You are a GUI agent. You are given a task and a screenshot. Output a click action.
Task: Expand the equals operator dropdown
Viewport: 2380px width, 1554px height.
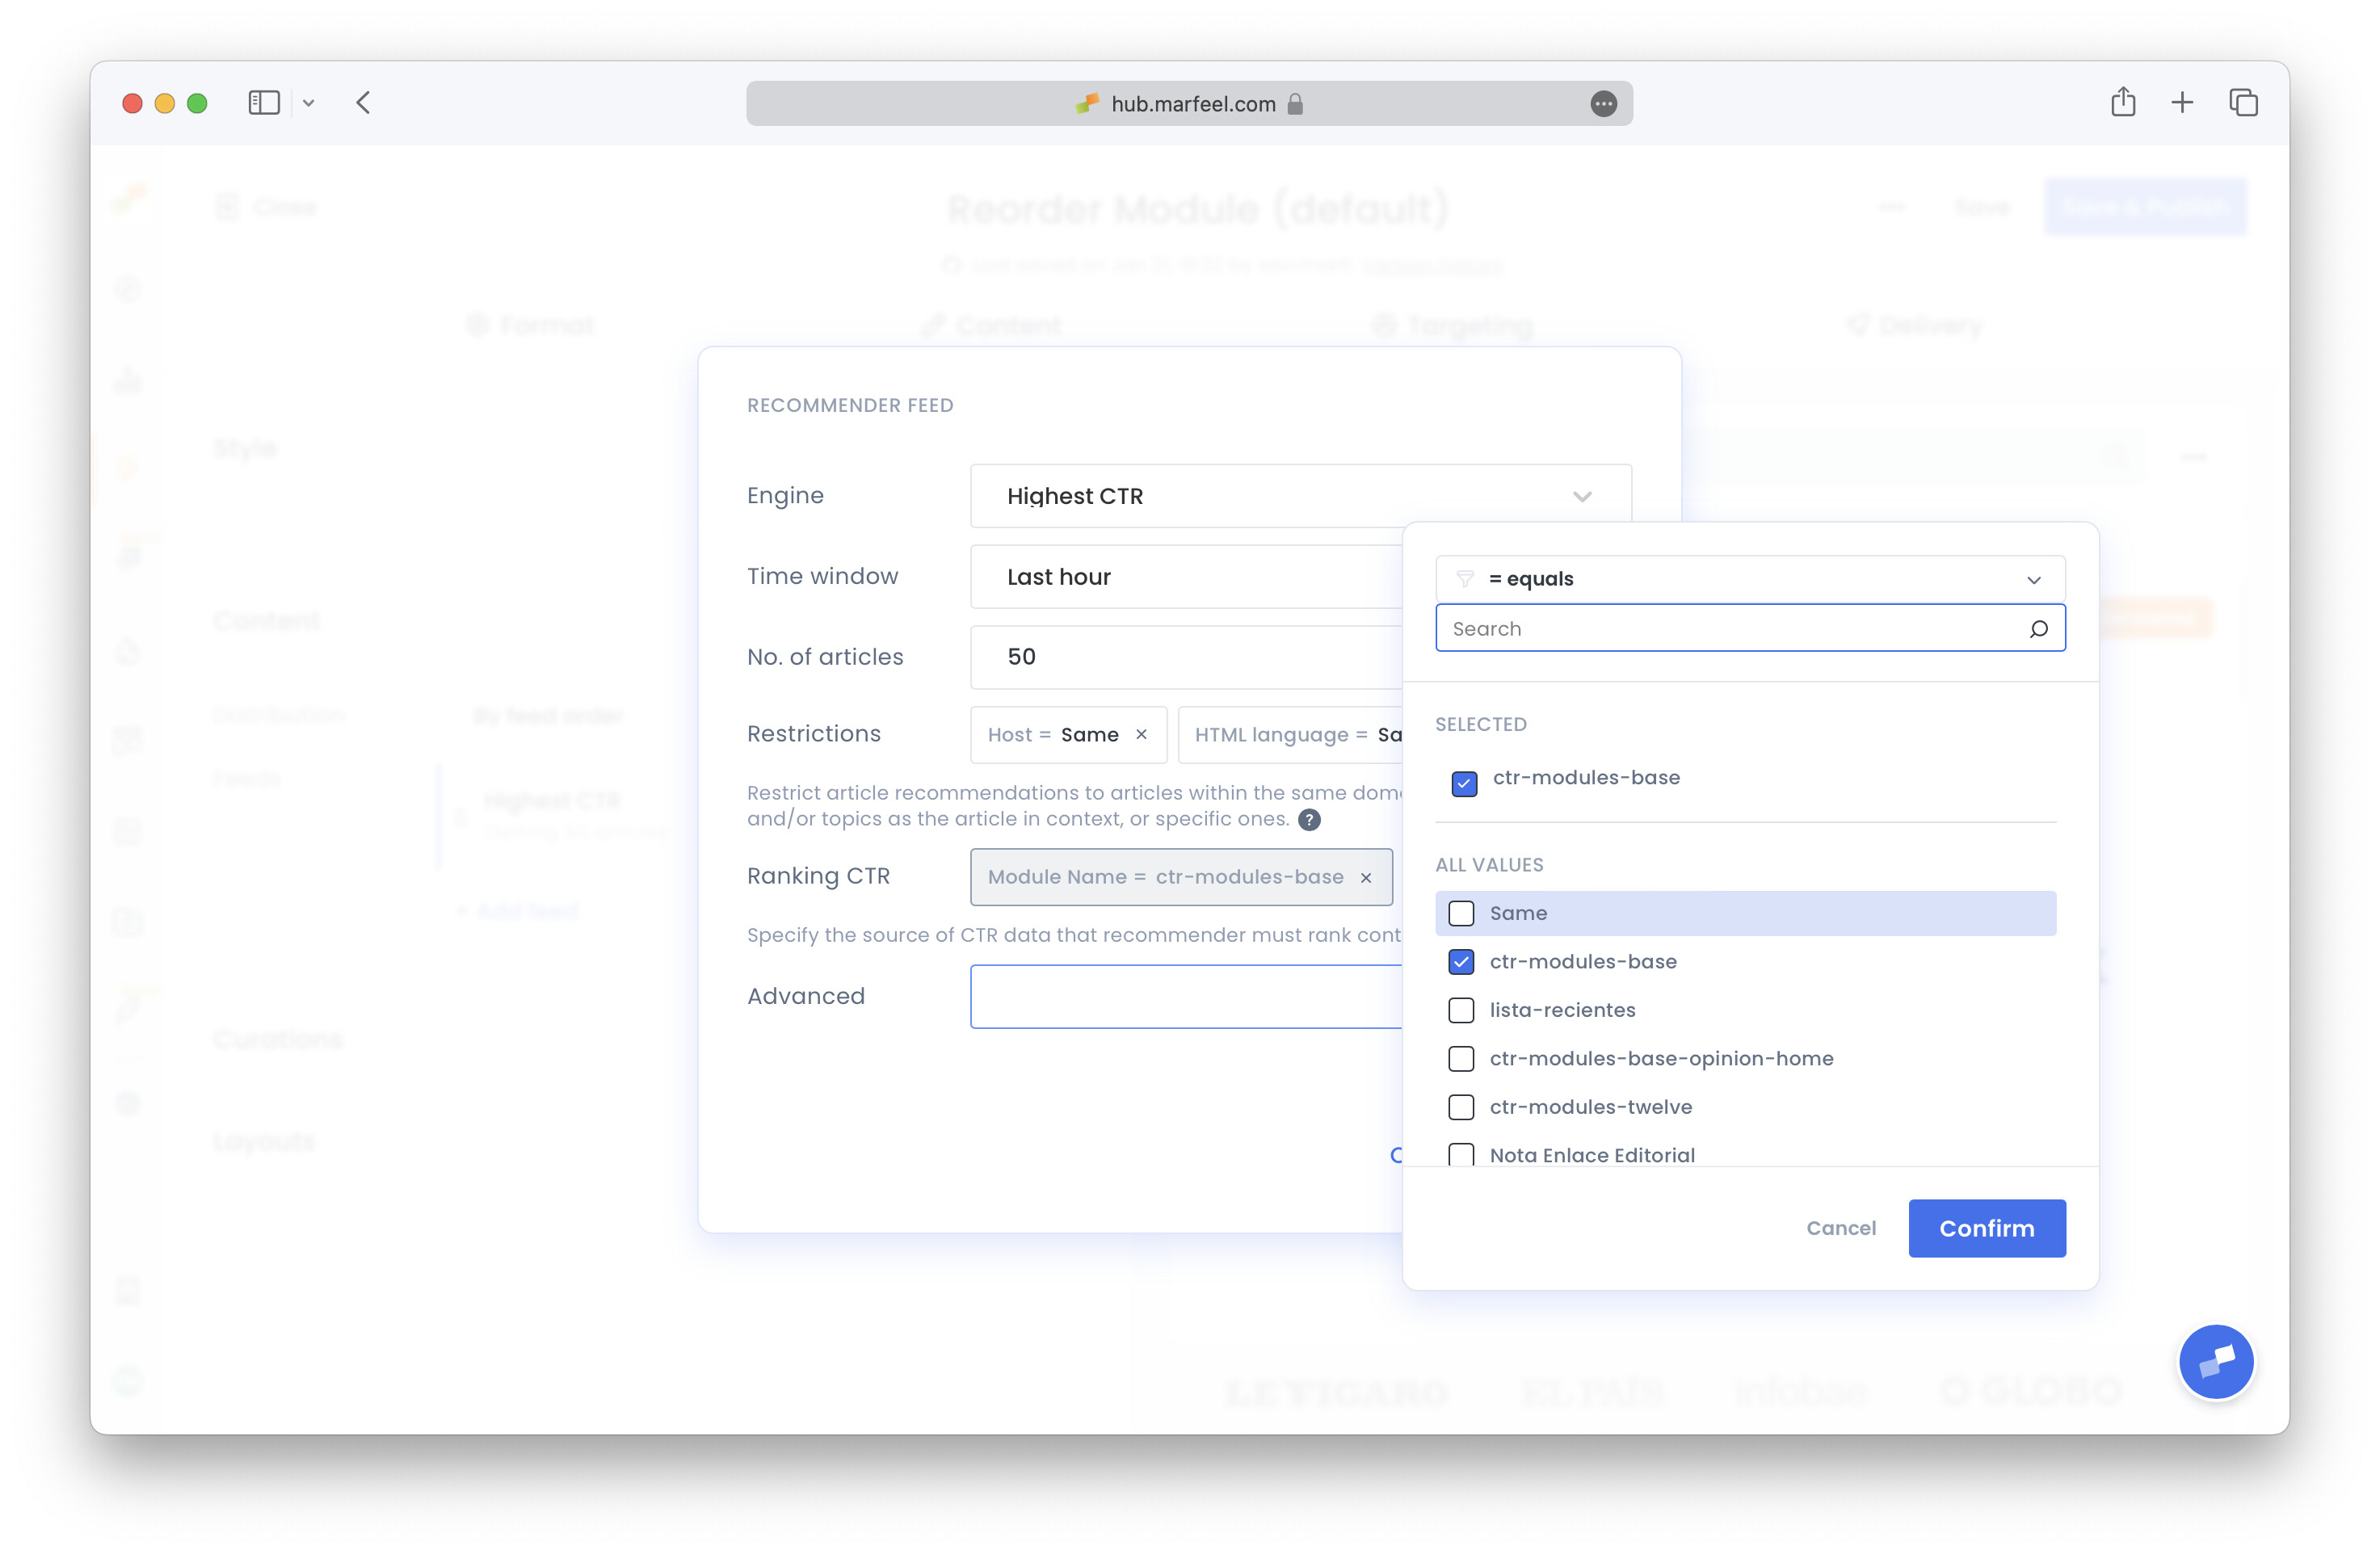coord(2034,579)
